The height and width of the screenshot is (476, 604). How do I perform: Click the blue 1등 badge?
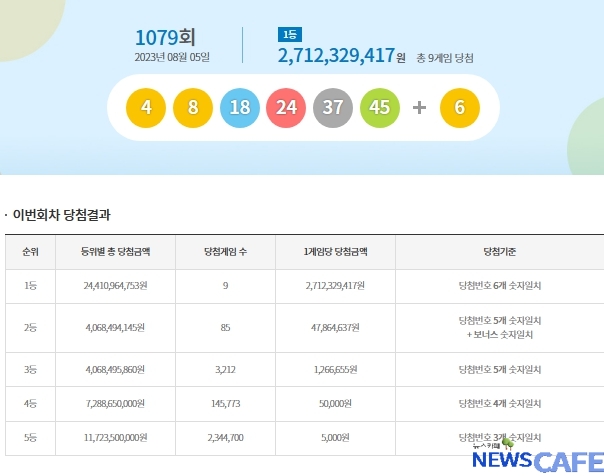(x=289, y=34)
